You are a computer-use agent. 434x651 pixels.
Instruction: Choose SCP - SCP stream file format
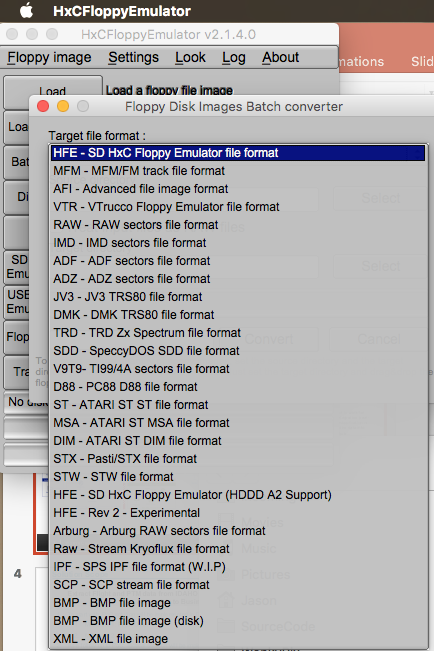click(238, 585)
